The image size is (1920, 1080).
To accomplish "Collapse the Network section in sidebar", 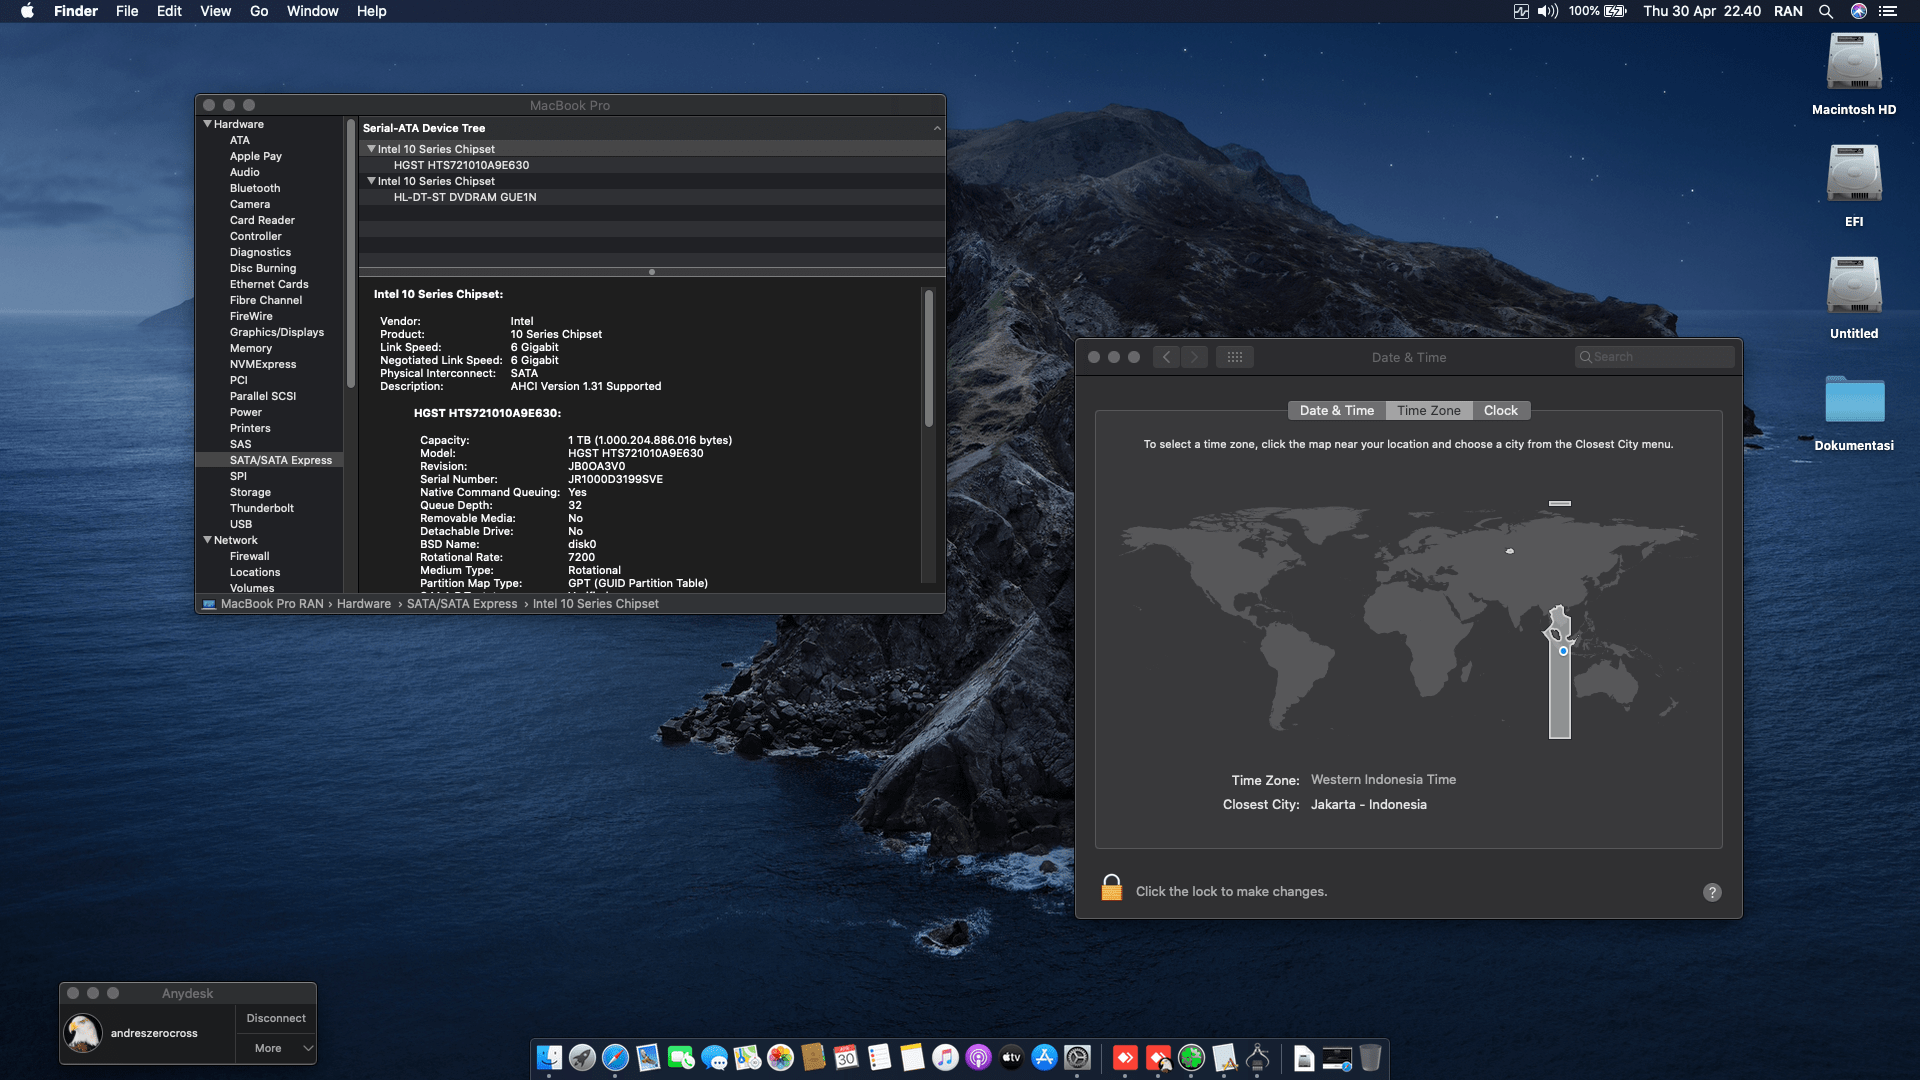I will tap(208, 540).
